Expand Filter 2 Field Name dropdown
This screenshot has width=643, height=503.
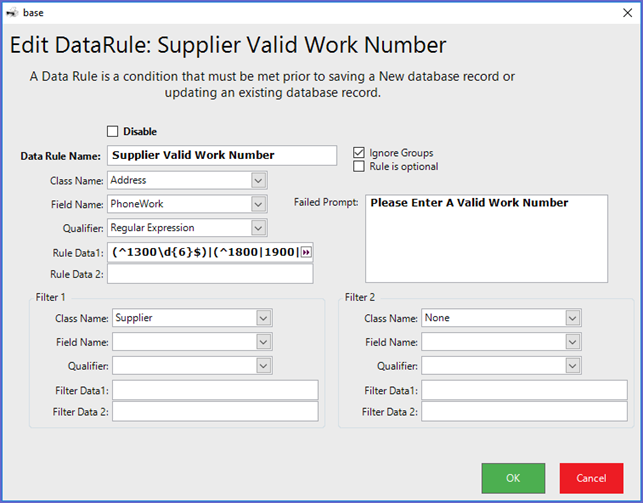click(x=572, y=342)
